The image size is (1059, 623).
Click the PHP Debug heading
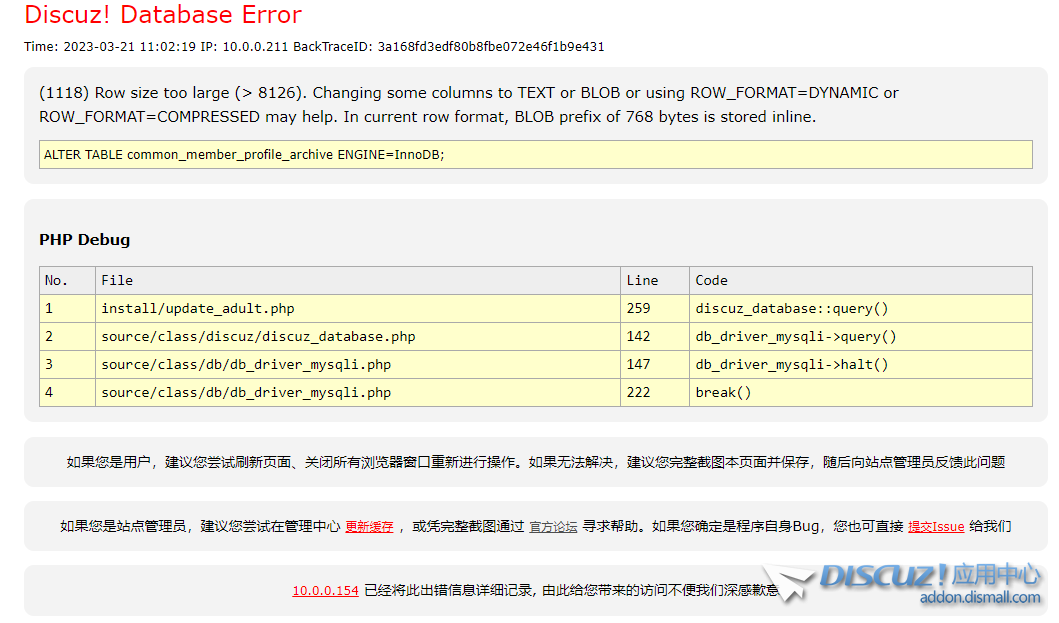(84, 240)
